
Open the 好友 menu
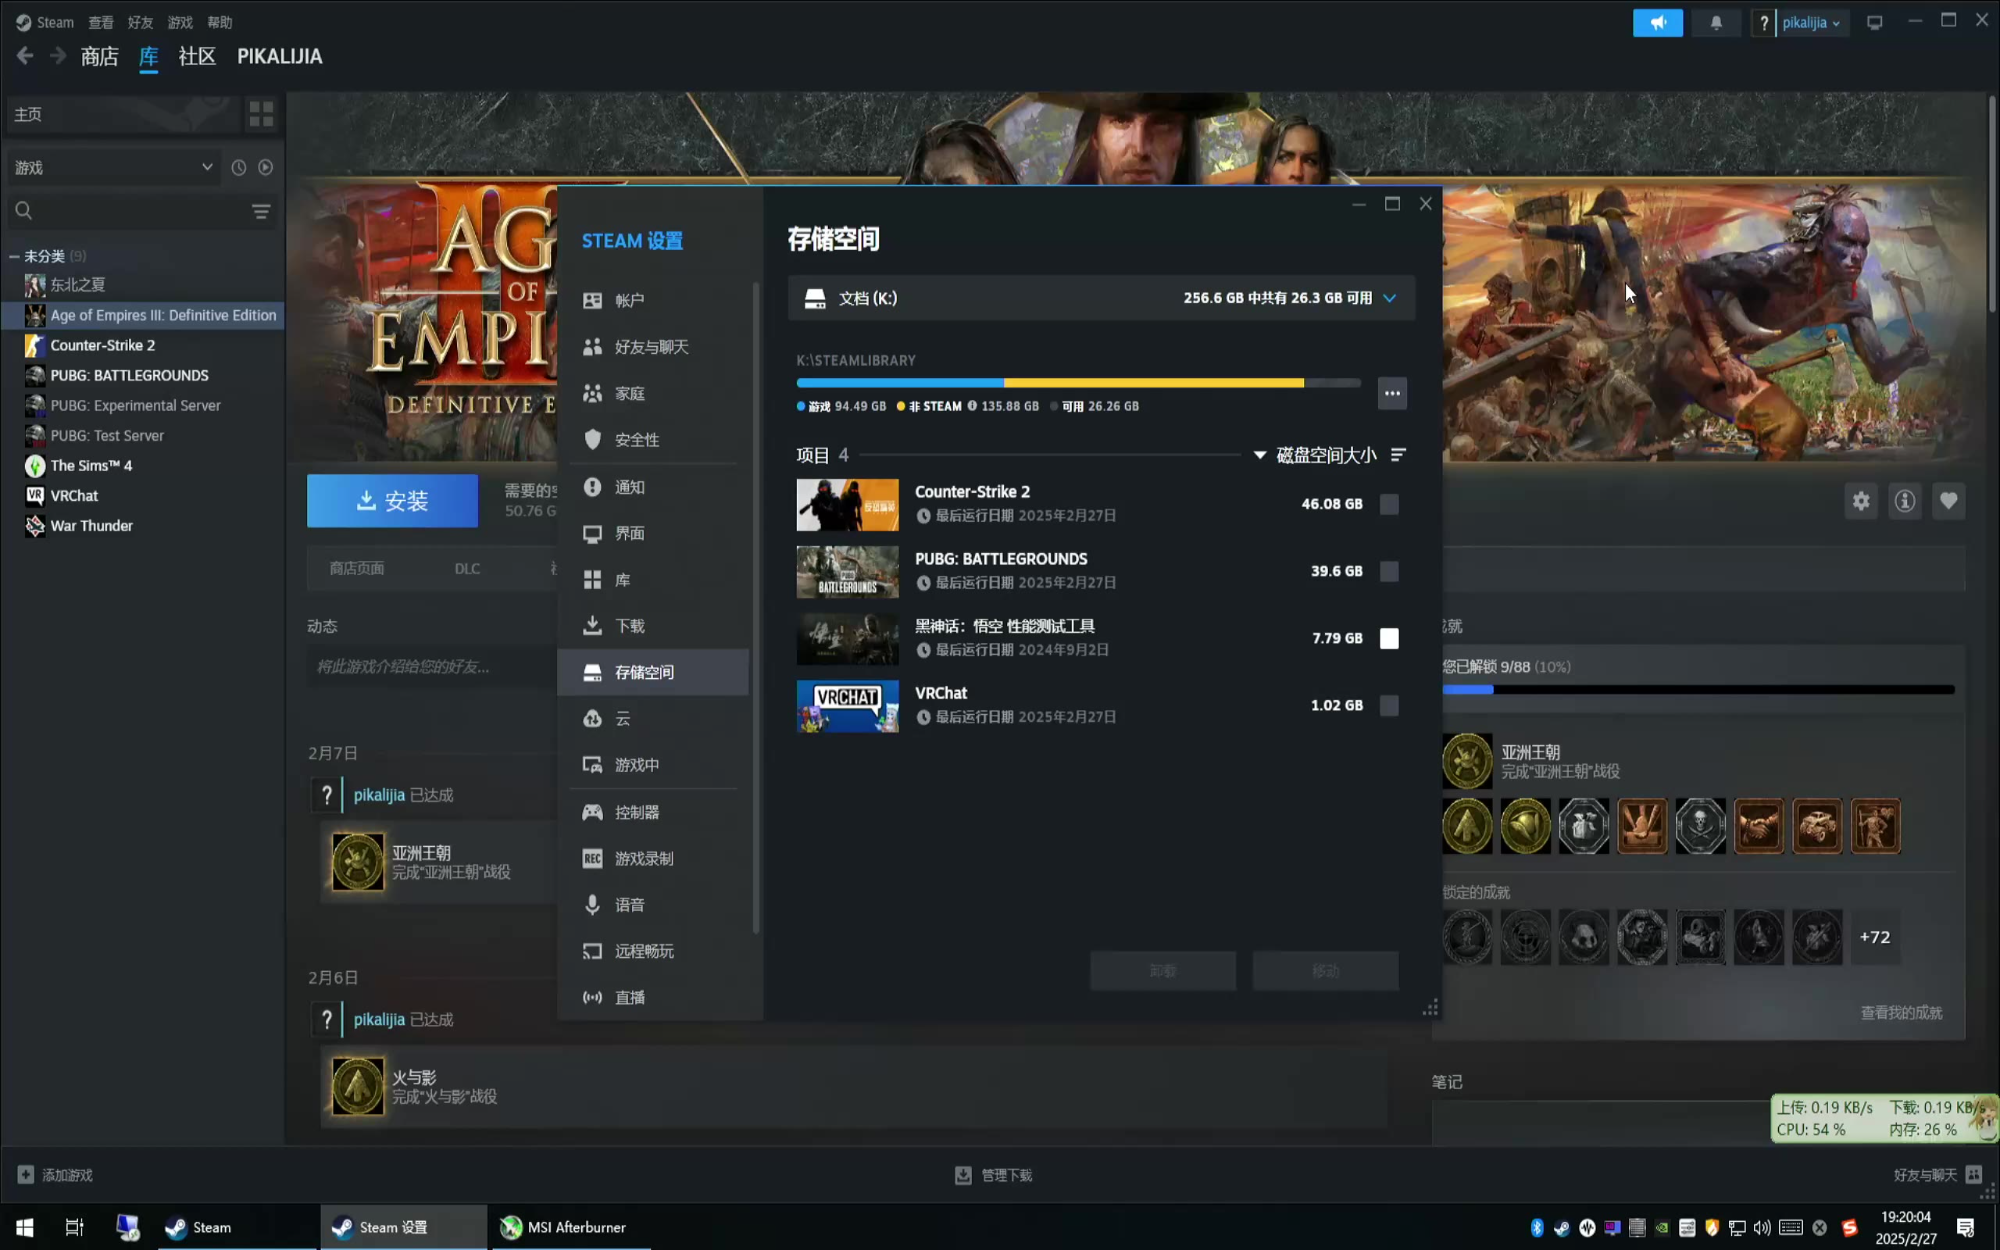(x=140, y=22)
